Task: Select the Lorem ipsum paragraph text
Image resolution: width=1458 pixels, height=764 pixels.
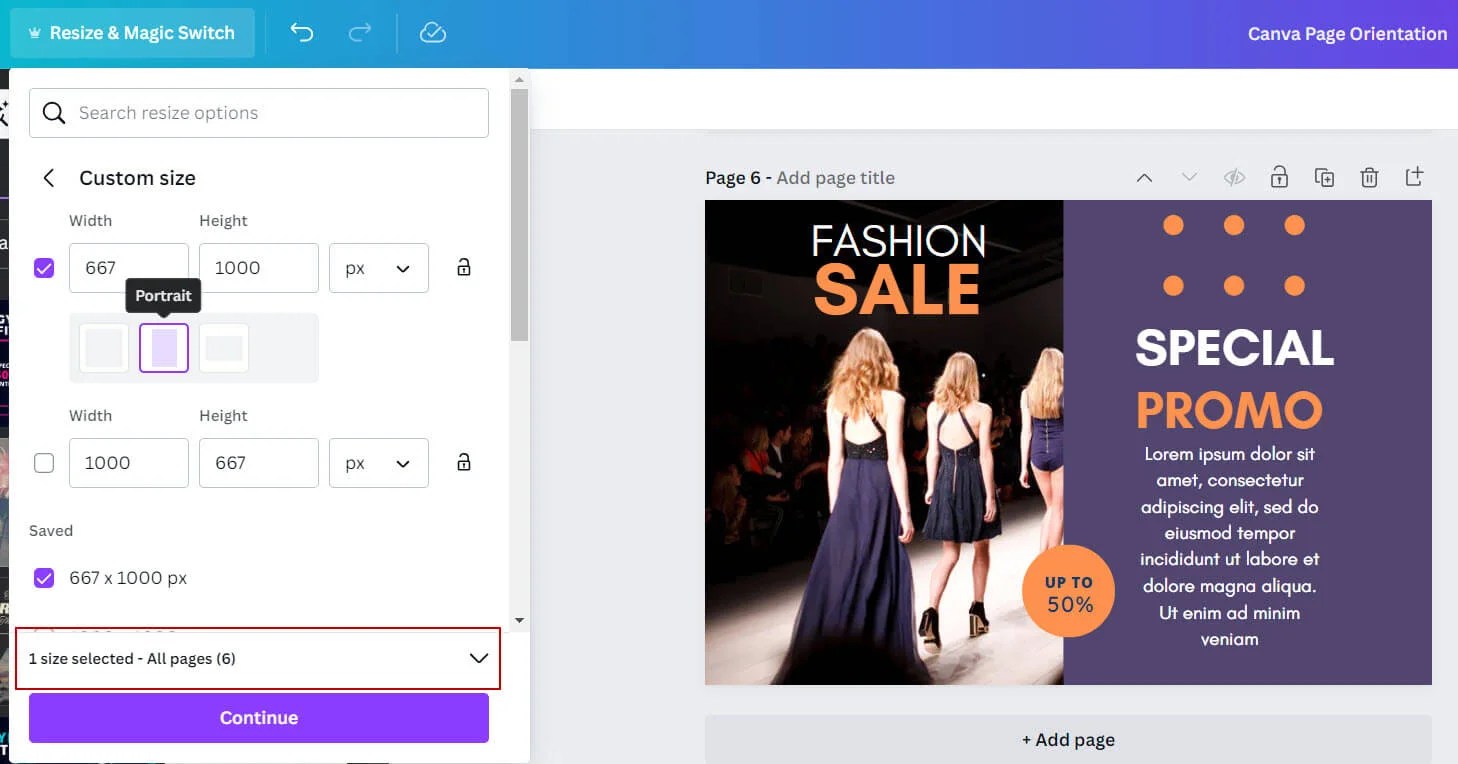Action: pos(1230,546)
